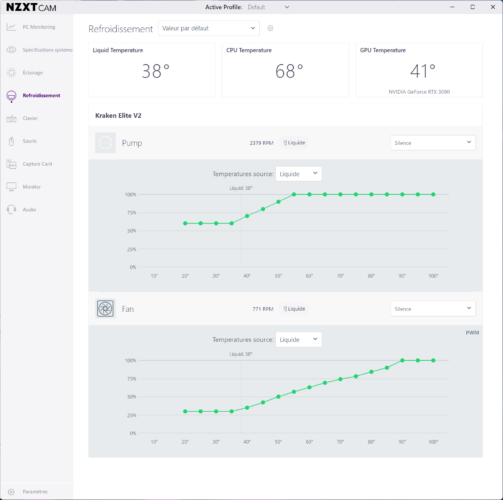Open Paramètres settings label
The image size is (503, 500).
point(35,492)
